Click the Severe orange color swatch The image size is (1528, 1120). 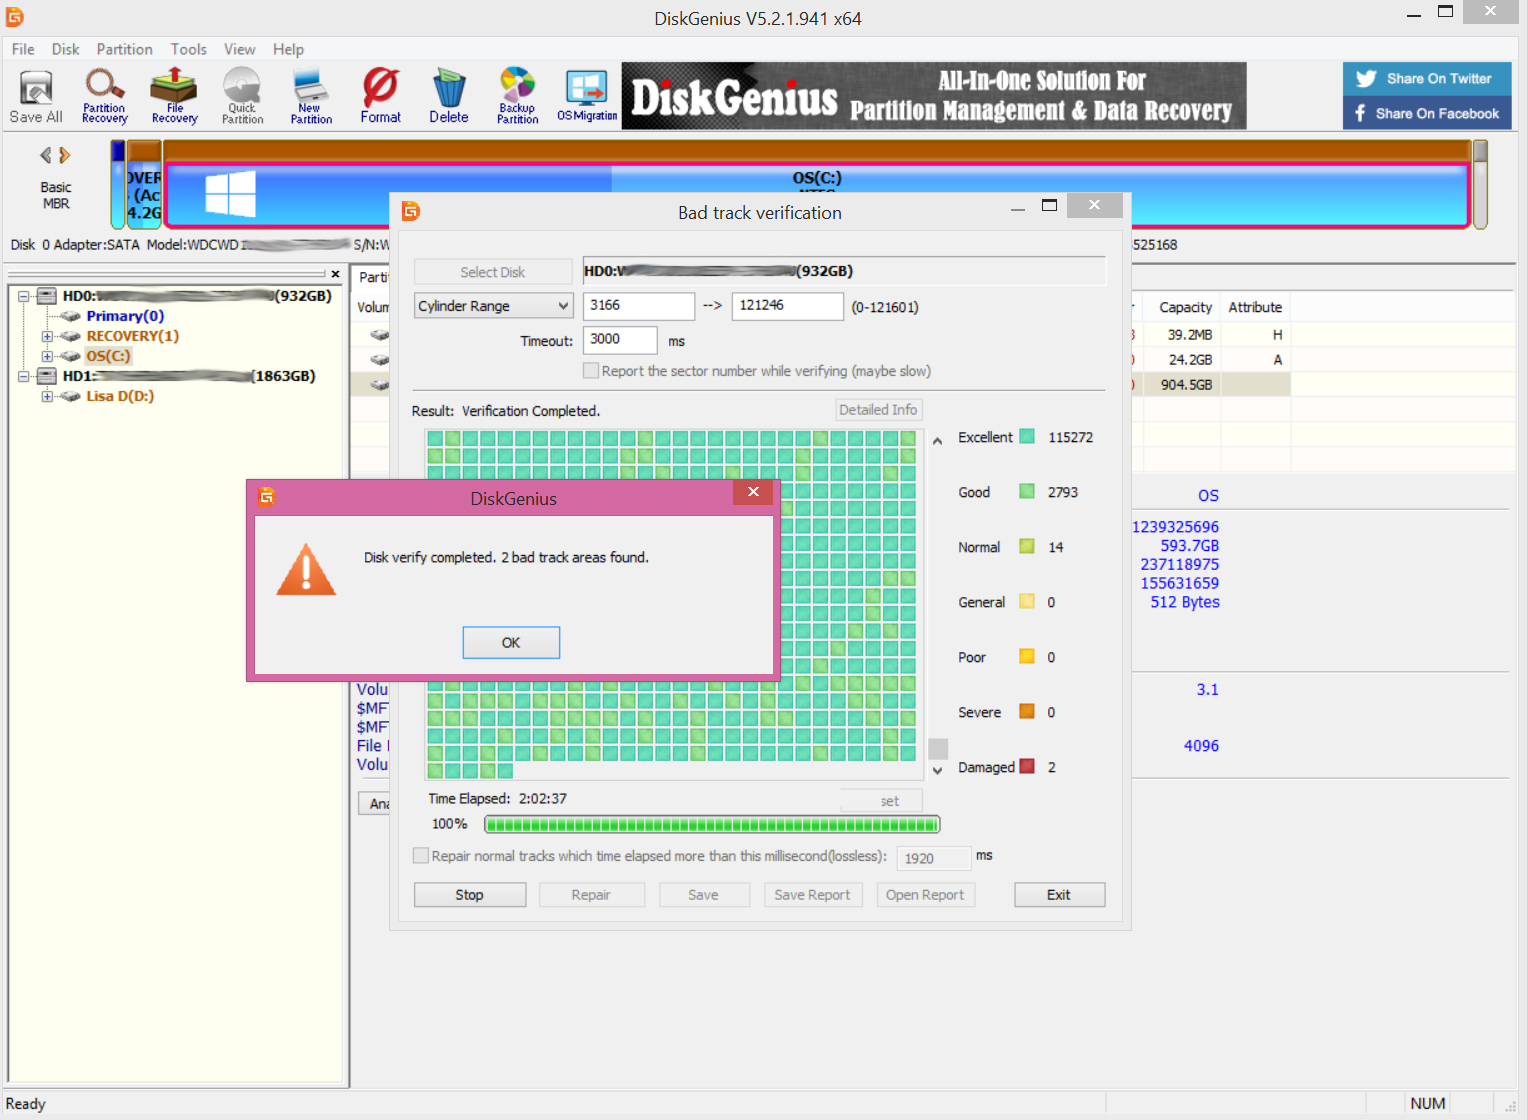[1027, 711]
